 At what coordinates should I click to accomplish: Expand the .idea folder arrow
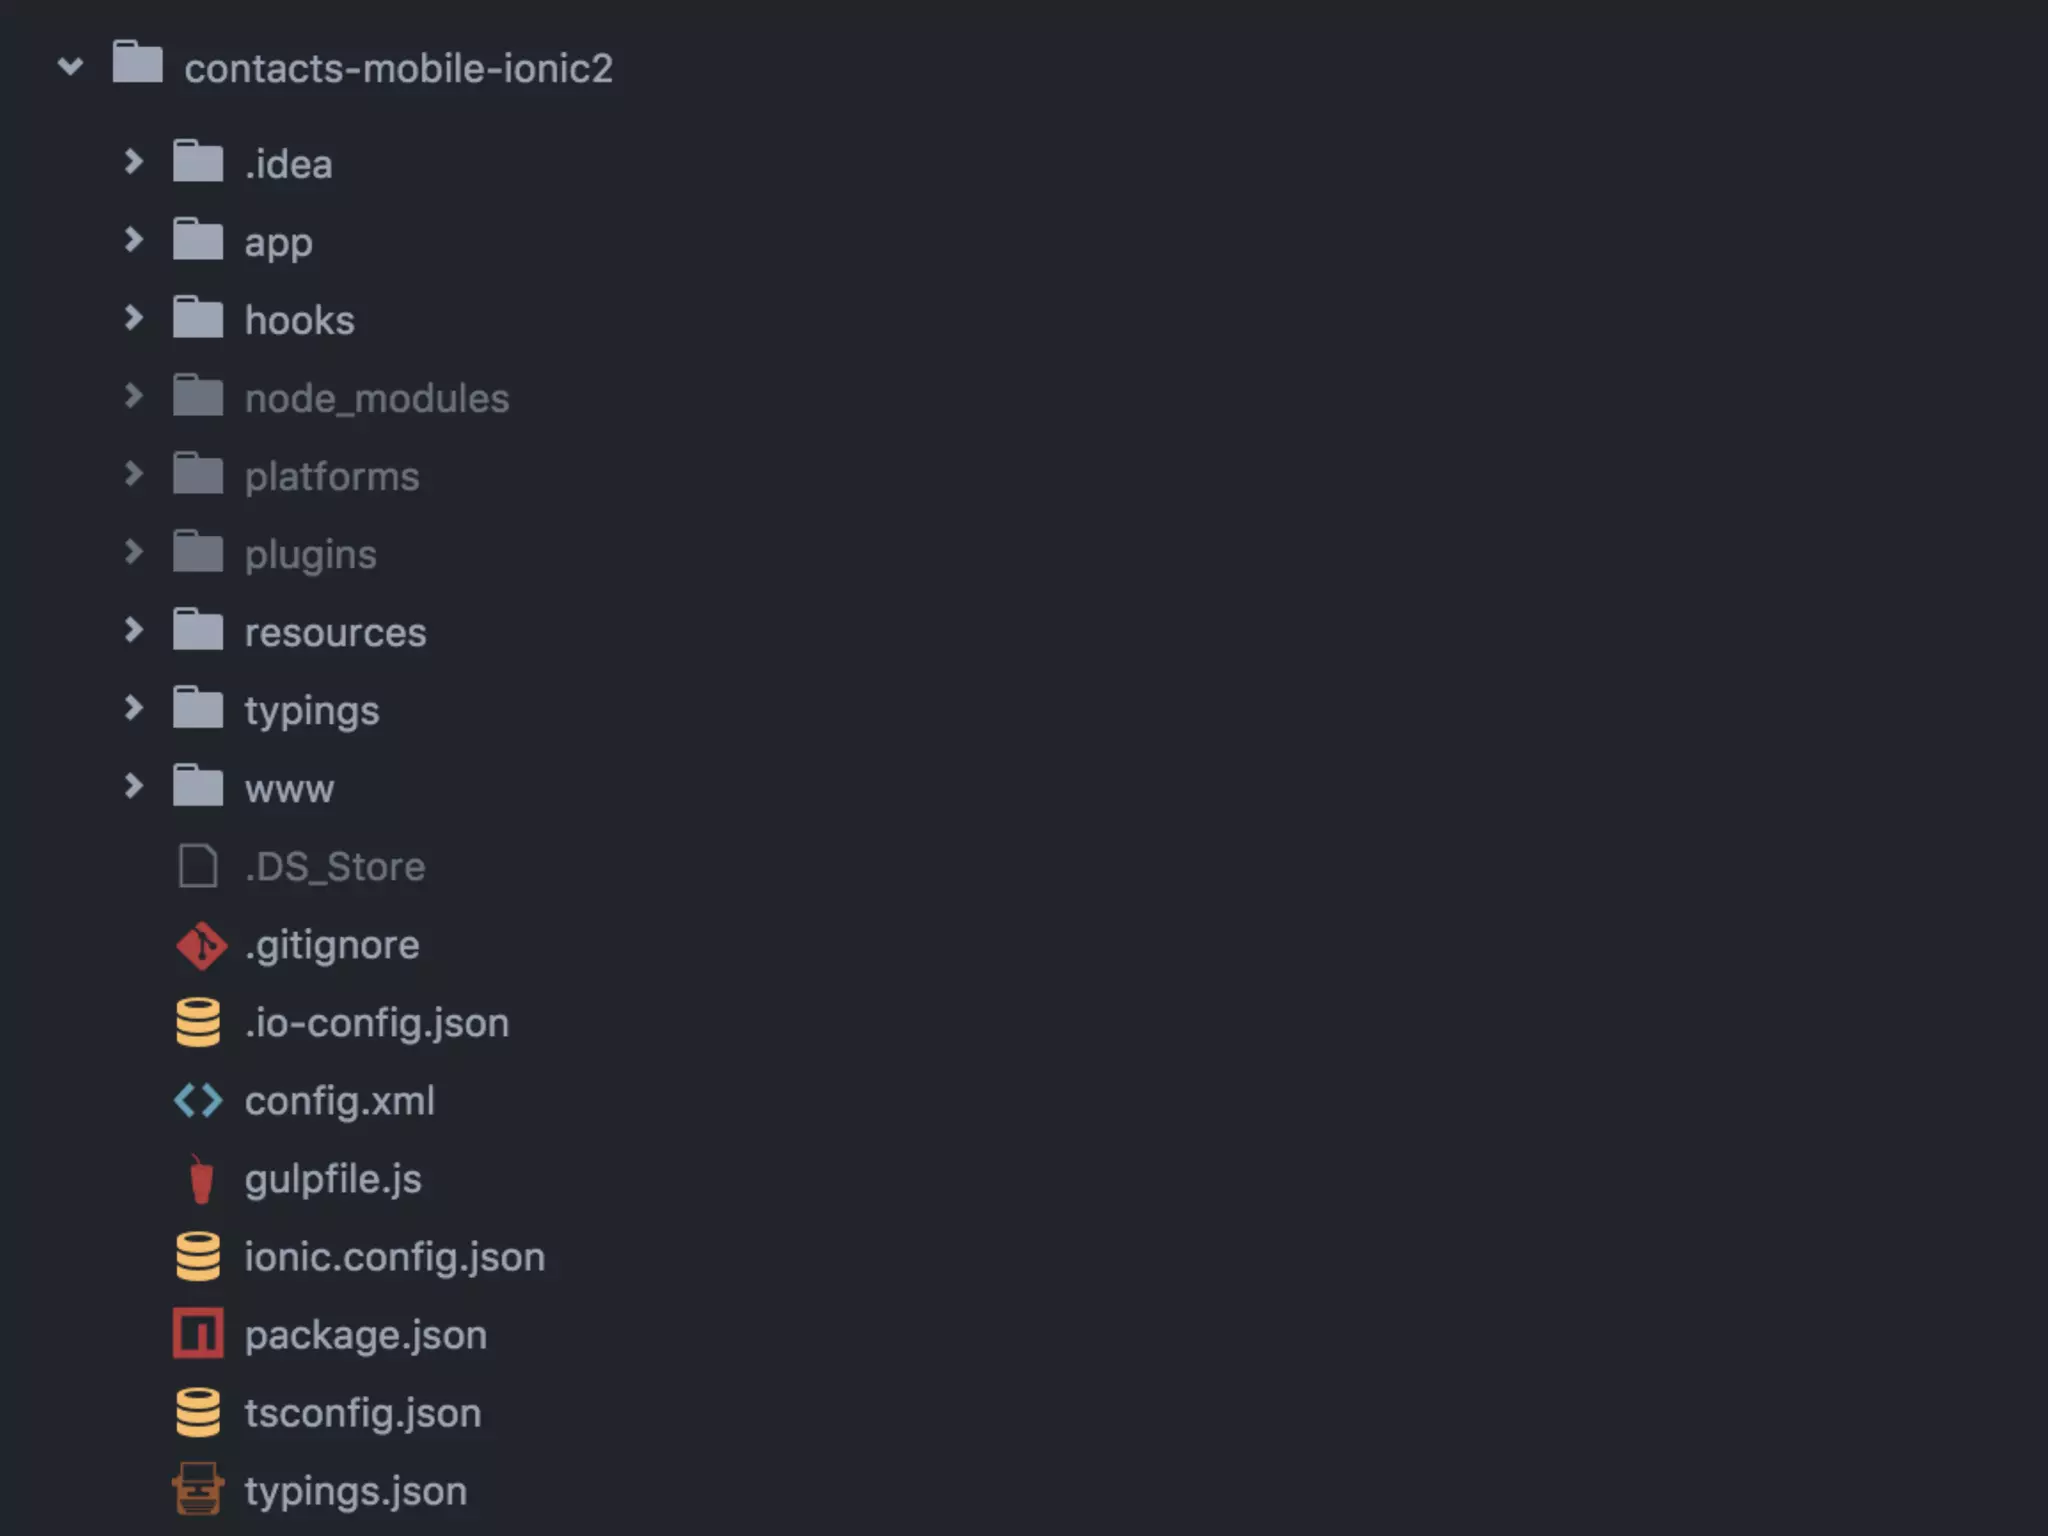pyautogui.click(x=133, y=161)
